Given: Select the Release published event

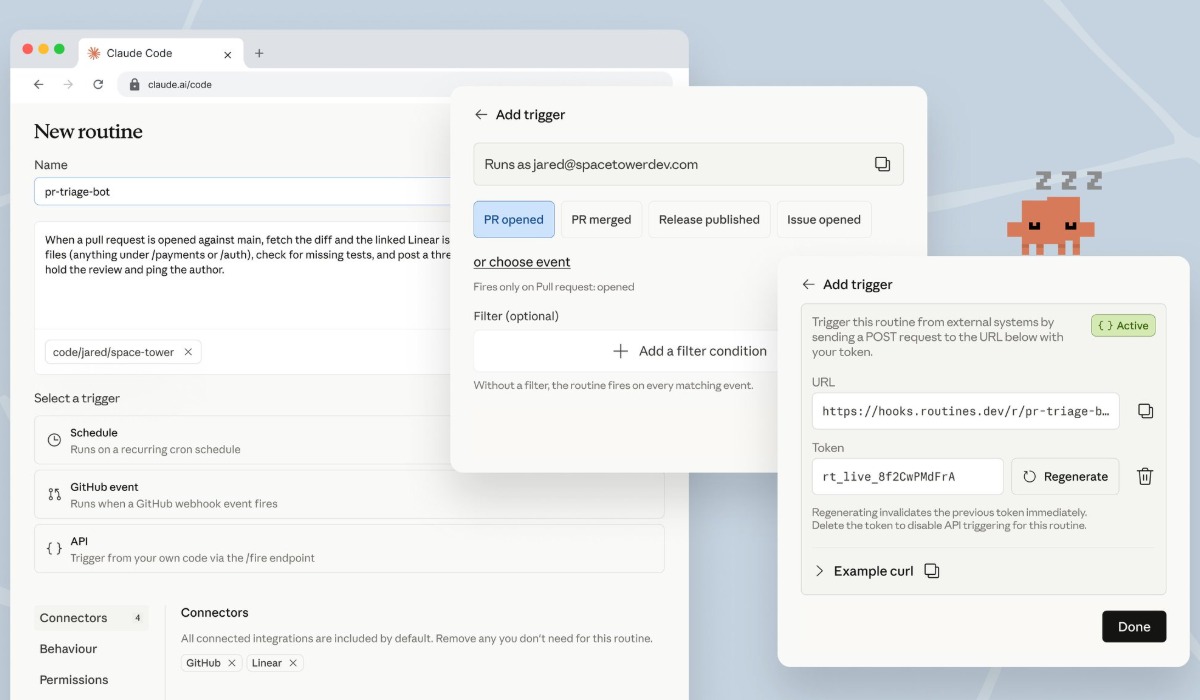Looking at the screenshot, I should [x=709, y=219].
